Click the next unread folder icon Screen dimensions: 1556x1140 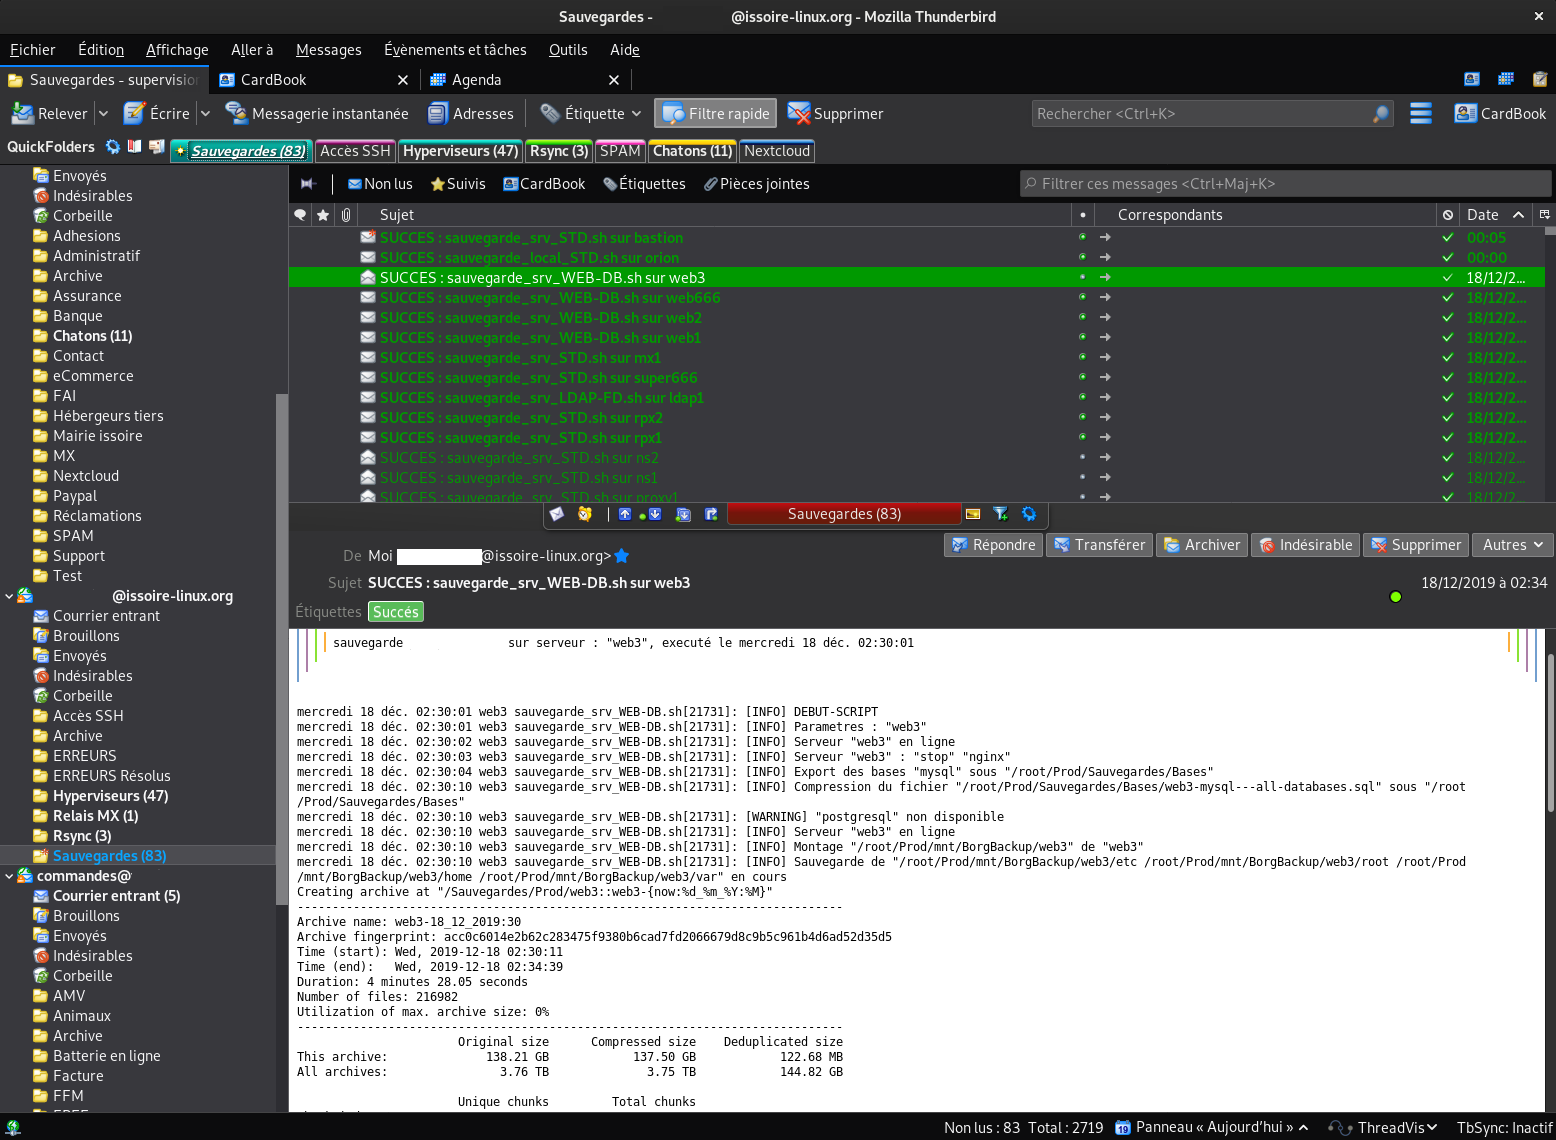point(683,514)
